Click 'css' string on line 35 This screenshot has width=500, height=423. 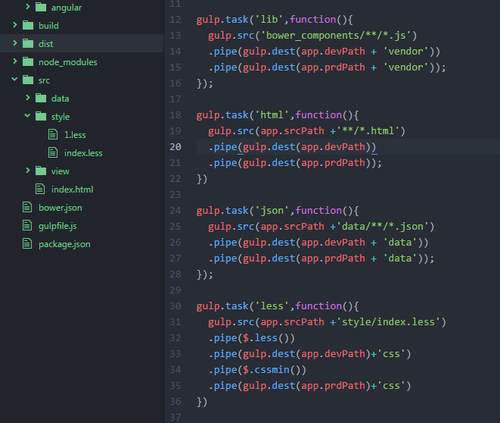[391, 386]
